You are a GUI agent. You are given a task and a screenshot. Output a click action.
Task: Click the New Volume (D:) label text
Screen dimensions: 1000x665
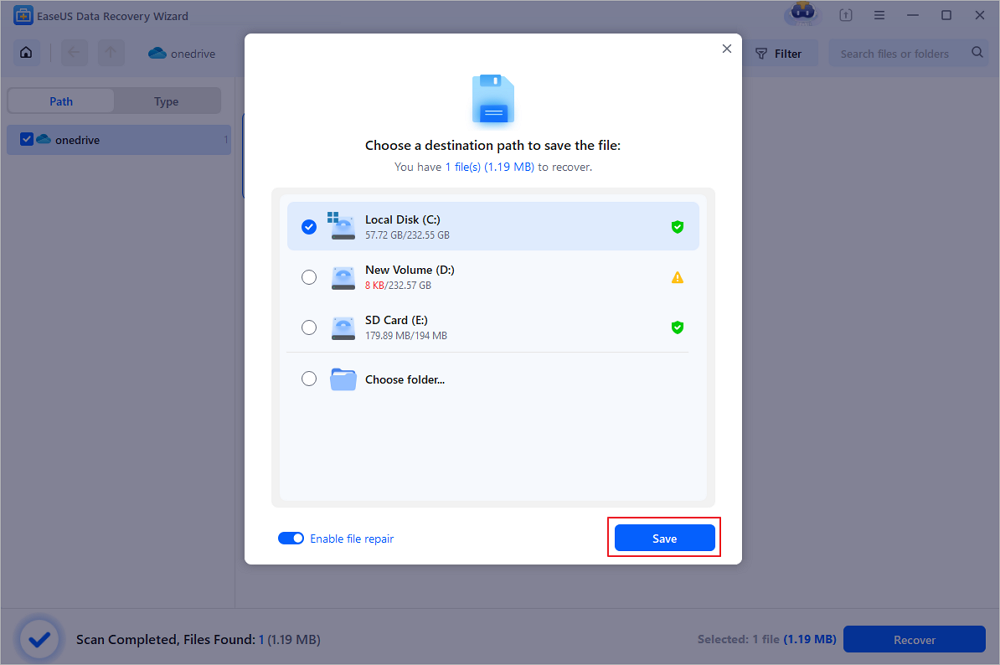coord(409,270)
